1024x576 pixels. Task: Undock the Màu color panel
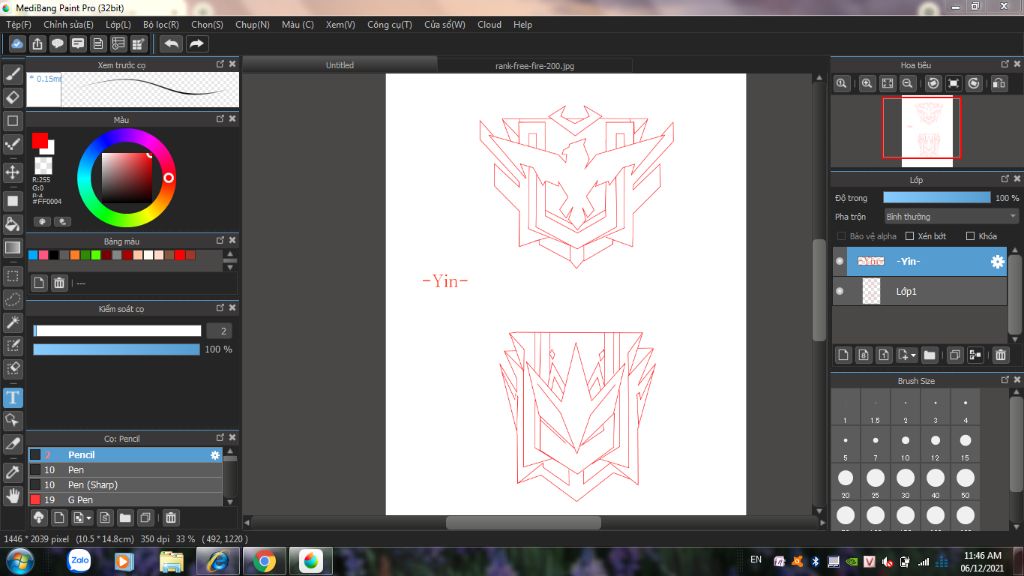[220, 119]
